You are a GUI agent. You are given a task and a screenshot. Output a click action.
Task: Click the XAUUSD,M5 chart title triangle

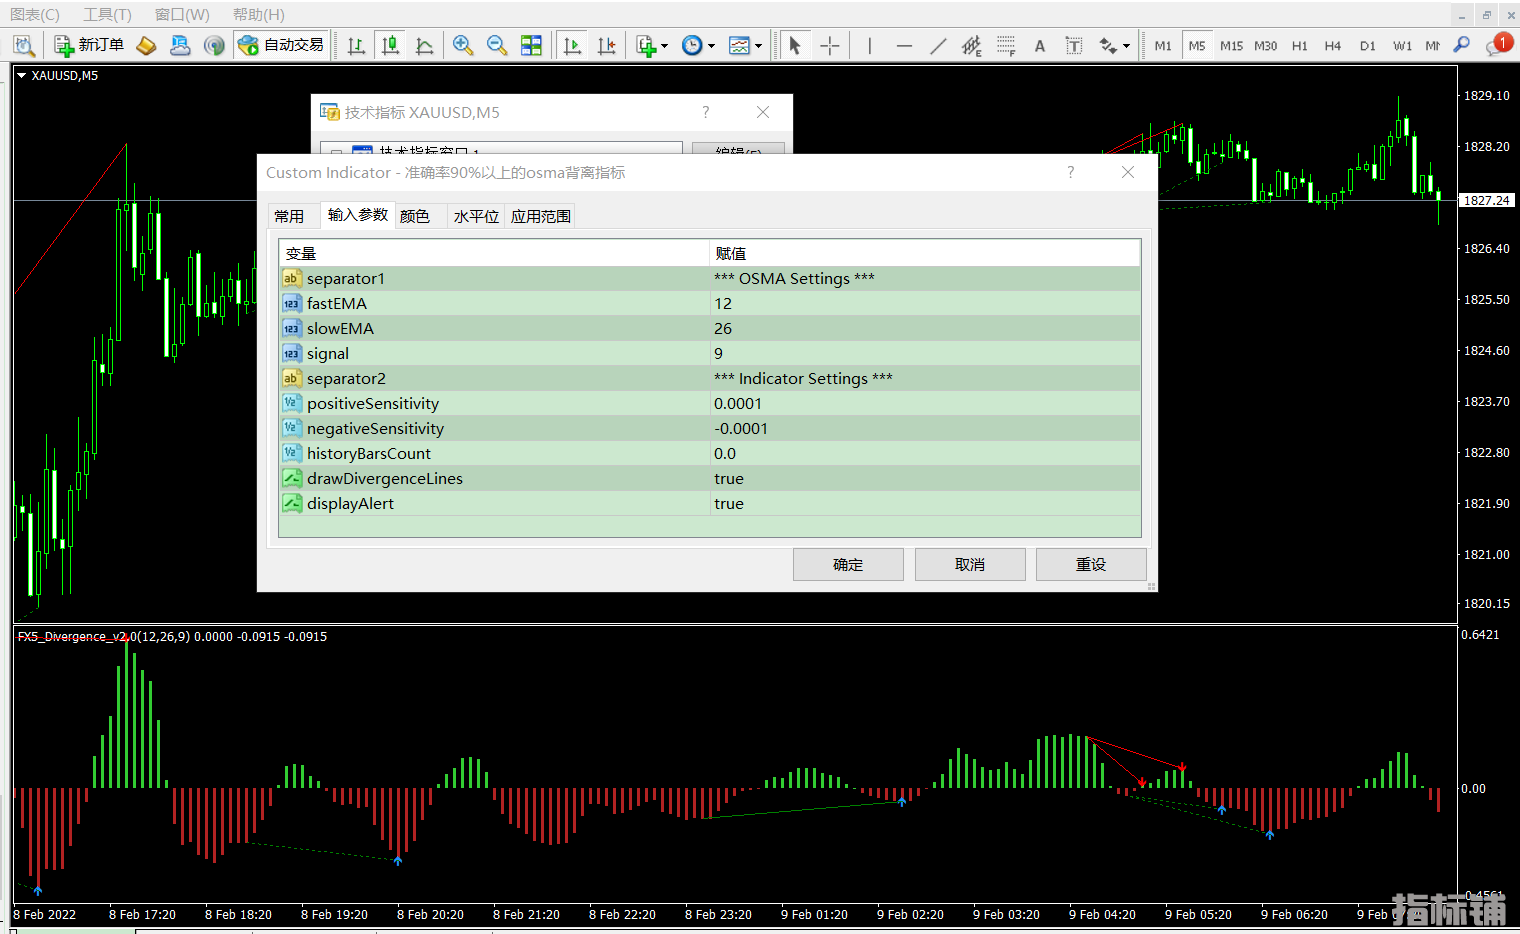[x=21, y=76]
